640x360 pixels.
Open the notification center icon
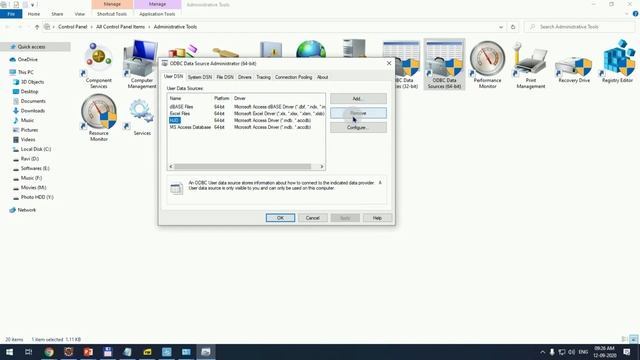pos(627,352)
